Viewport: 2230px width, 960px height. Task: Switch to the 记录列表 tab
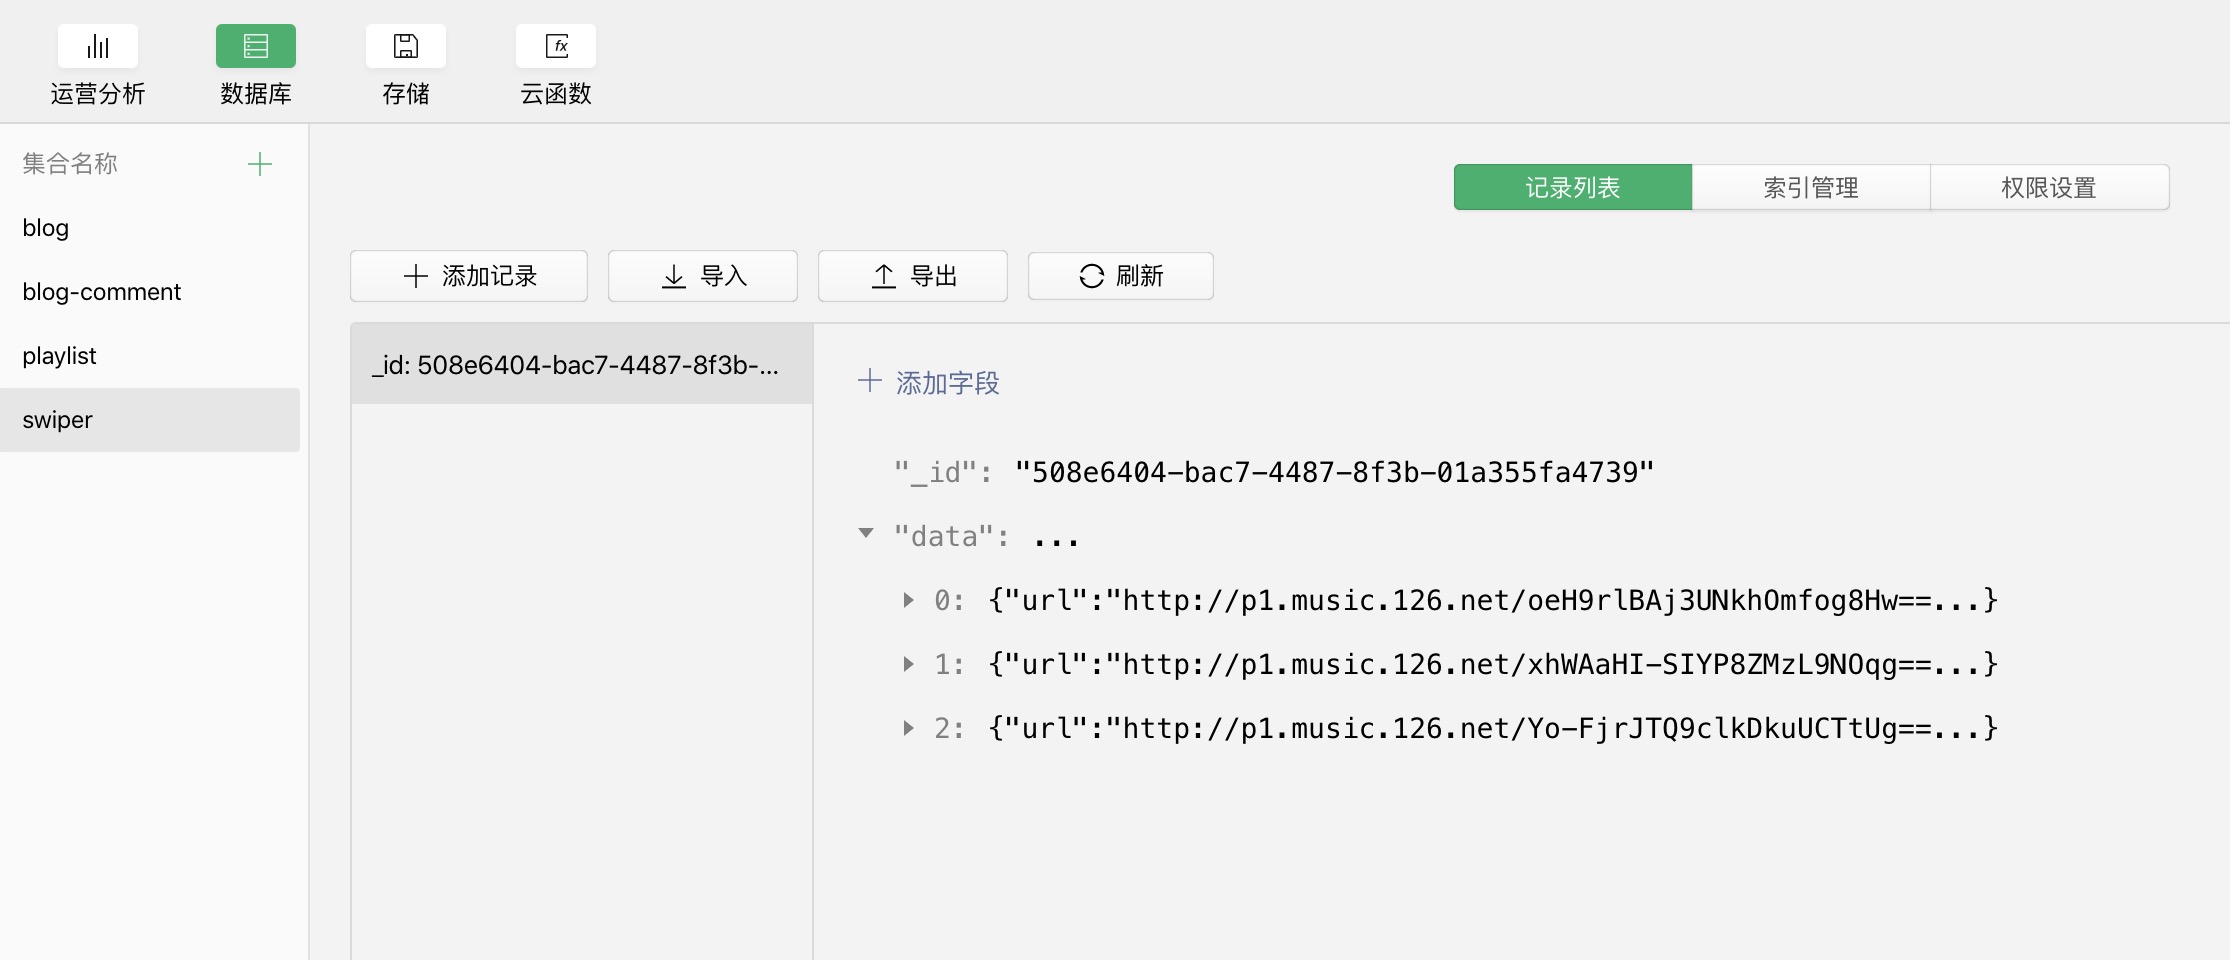click(x=1573, y=187)
